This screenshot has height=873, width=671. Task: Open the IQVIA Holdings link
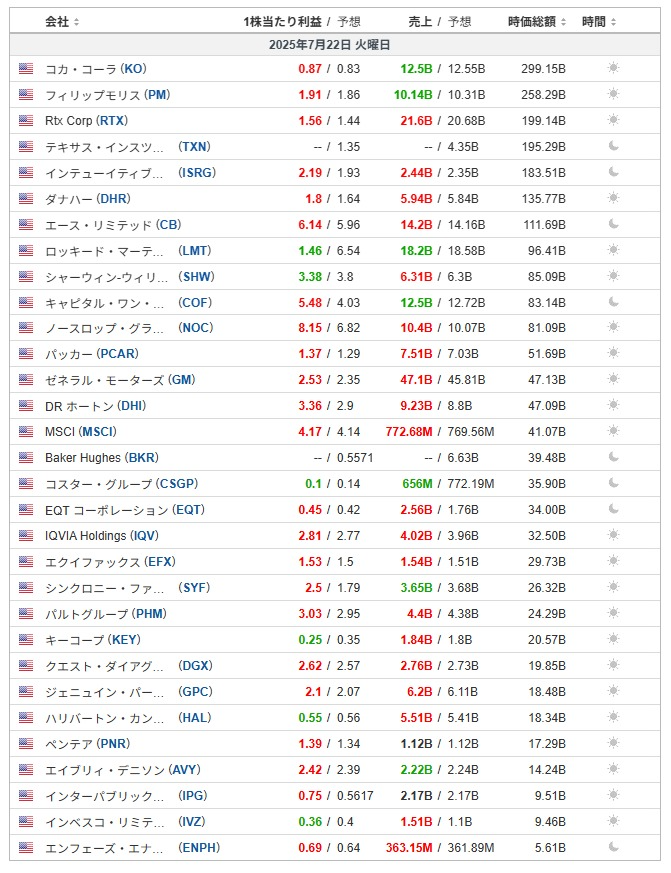86,536
